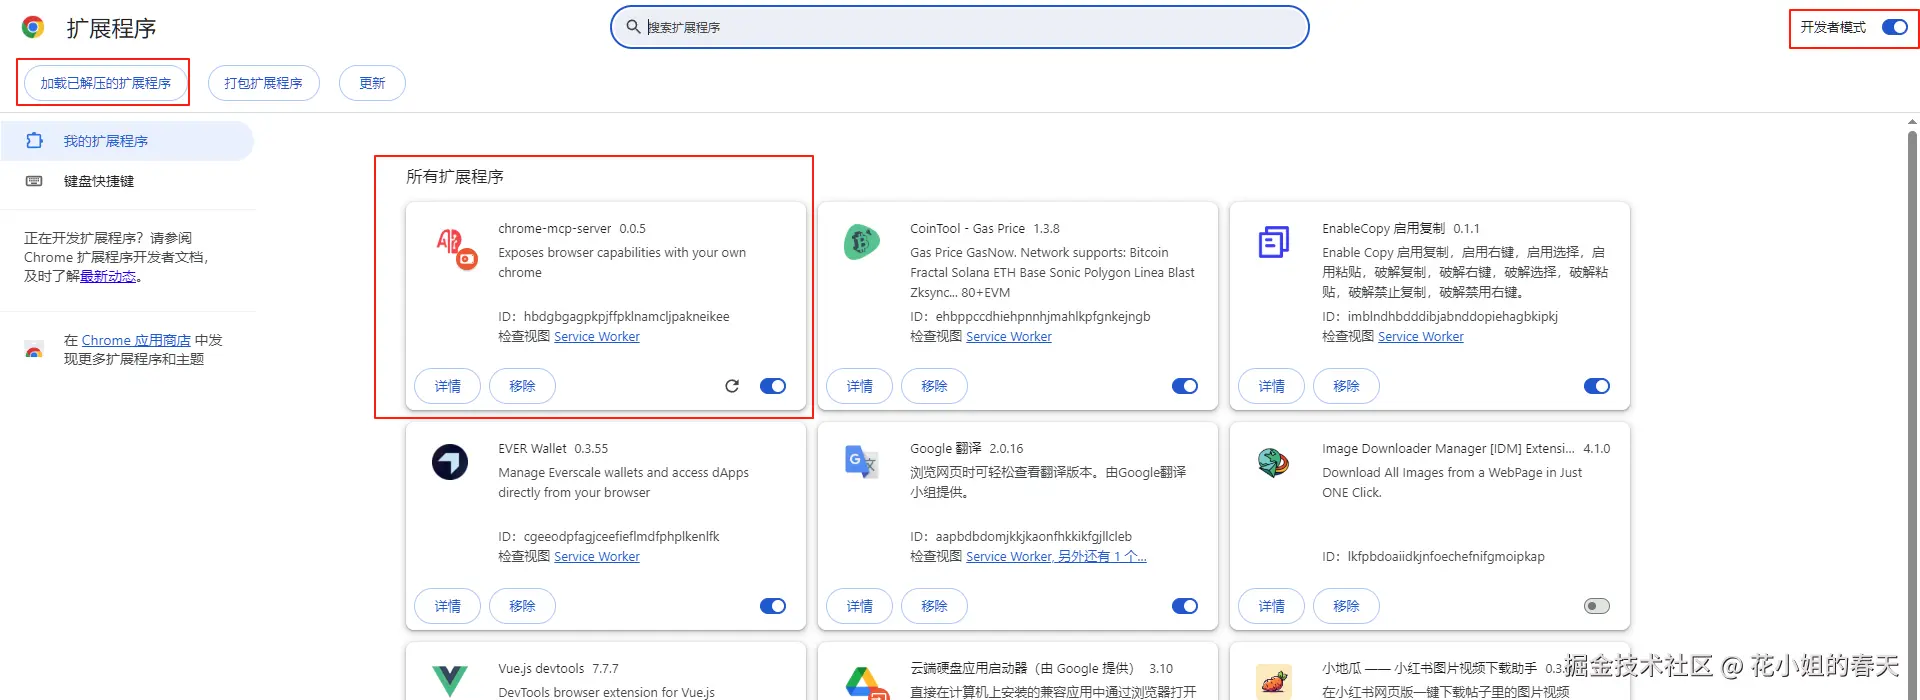Click the Image Downloader Manager icon

pyautogui.click(x=1273, y=462)
